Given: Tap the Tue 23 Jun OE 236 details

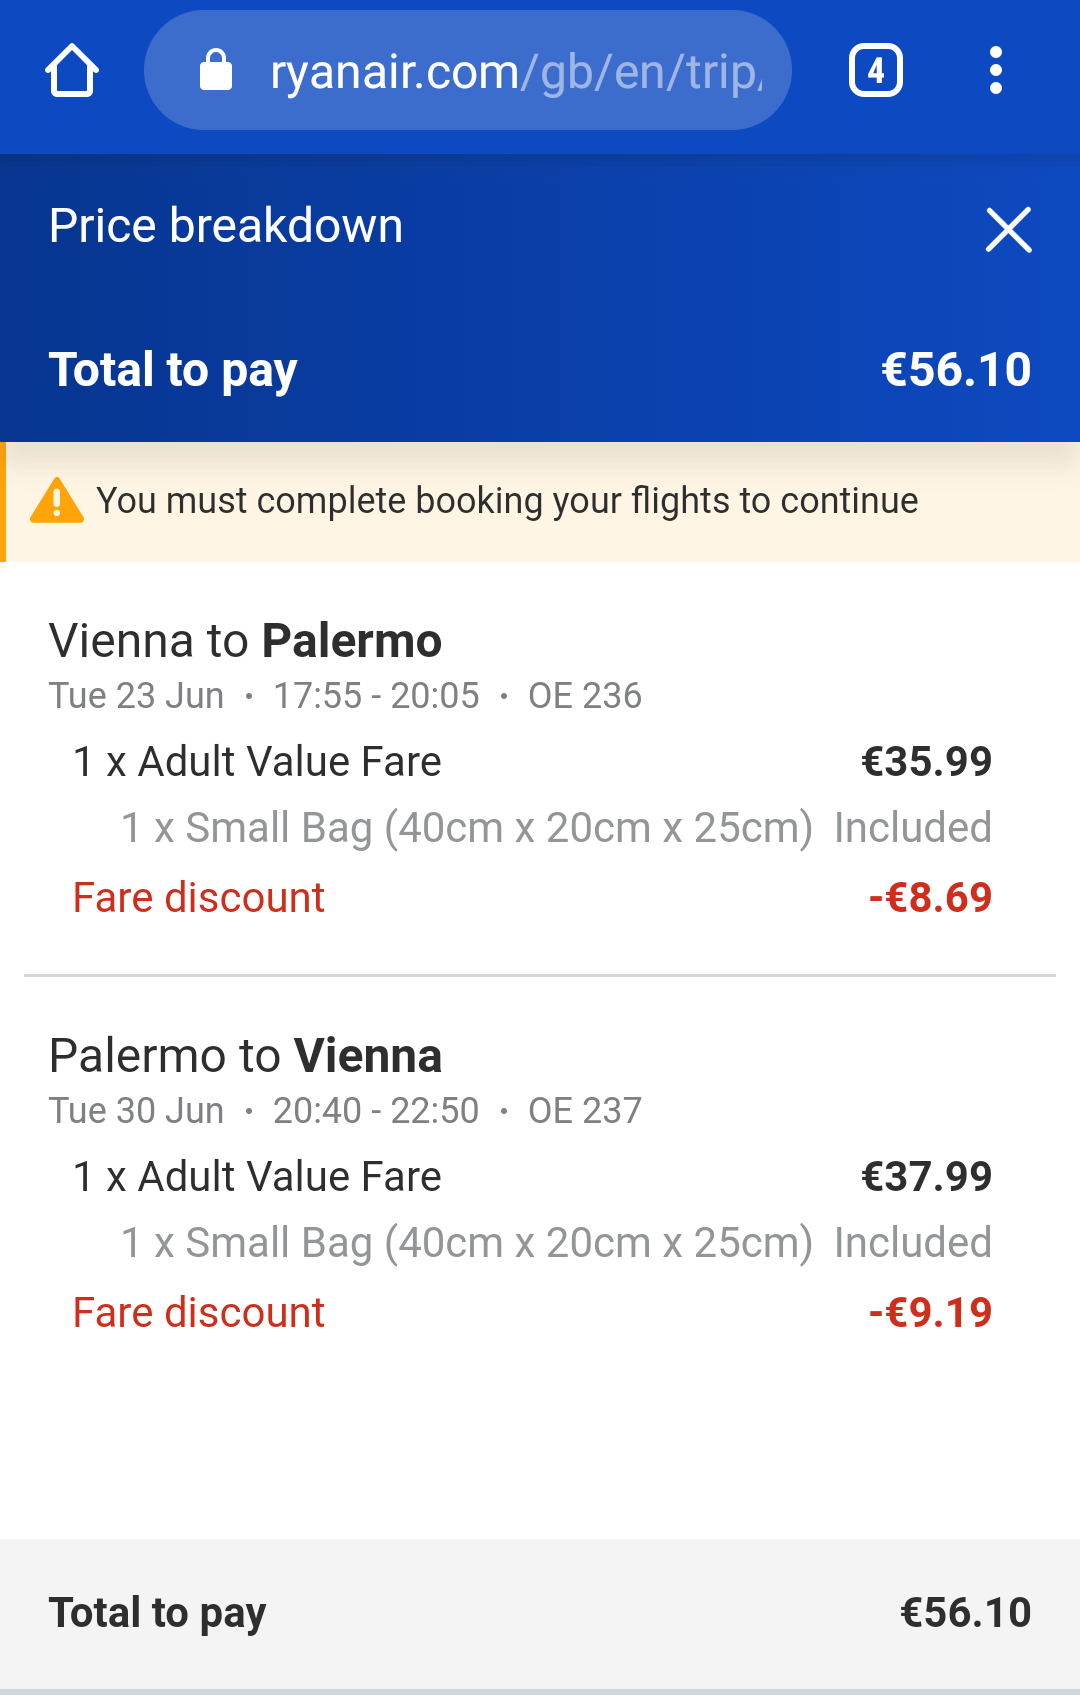Looking at the screenshot, I should click(345, 696).
